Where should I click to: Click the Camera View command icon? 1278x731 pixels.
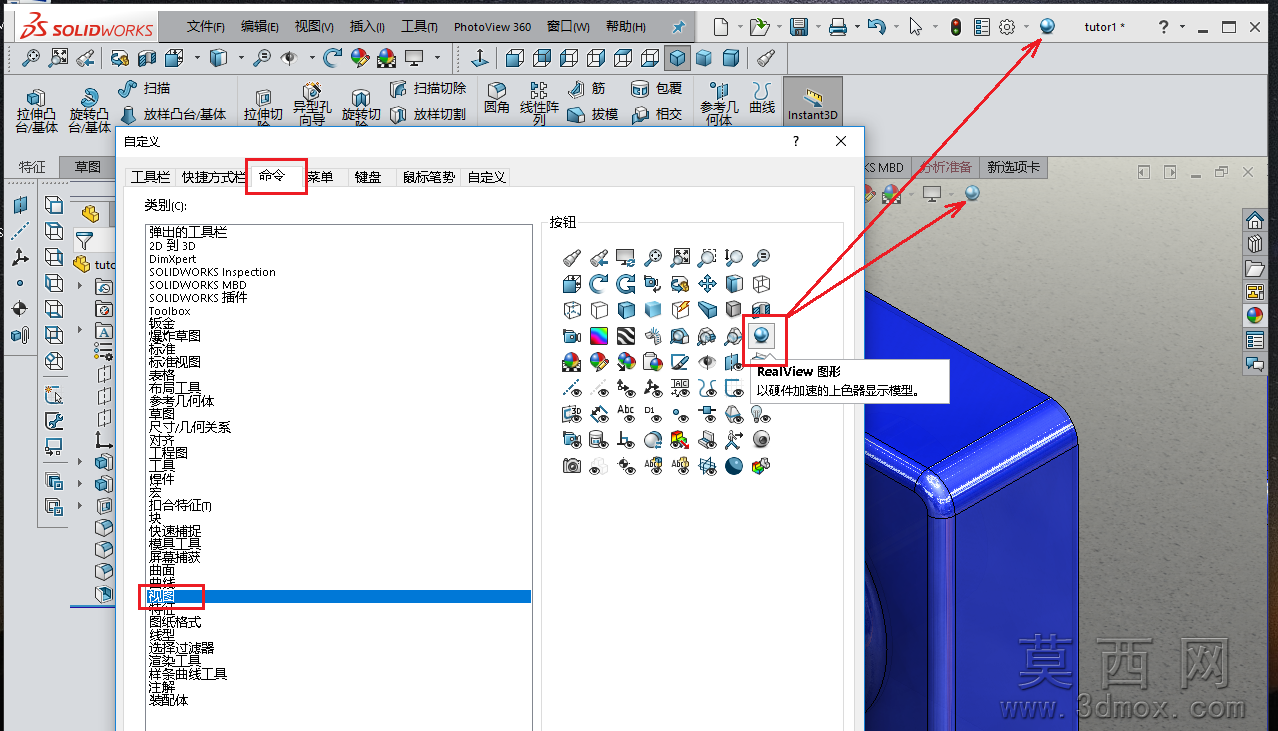[x=572, y=336]
